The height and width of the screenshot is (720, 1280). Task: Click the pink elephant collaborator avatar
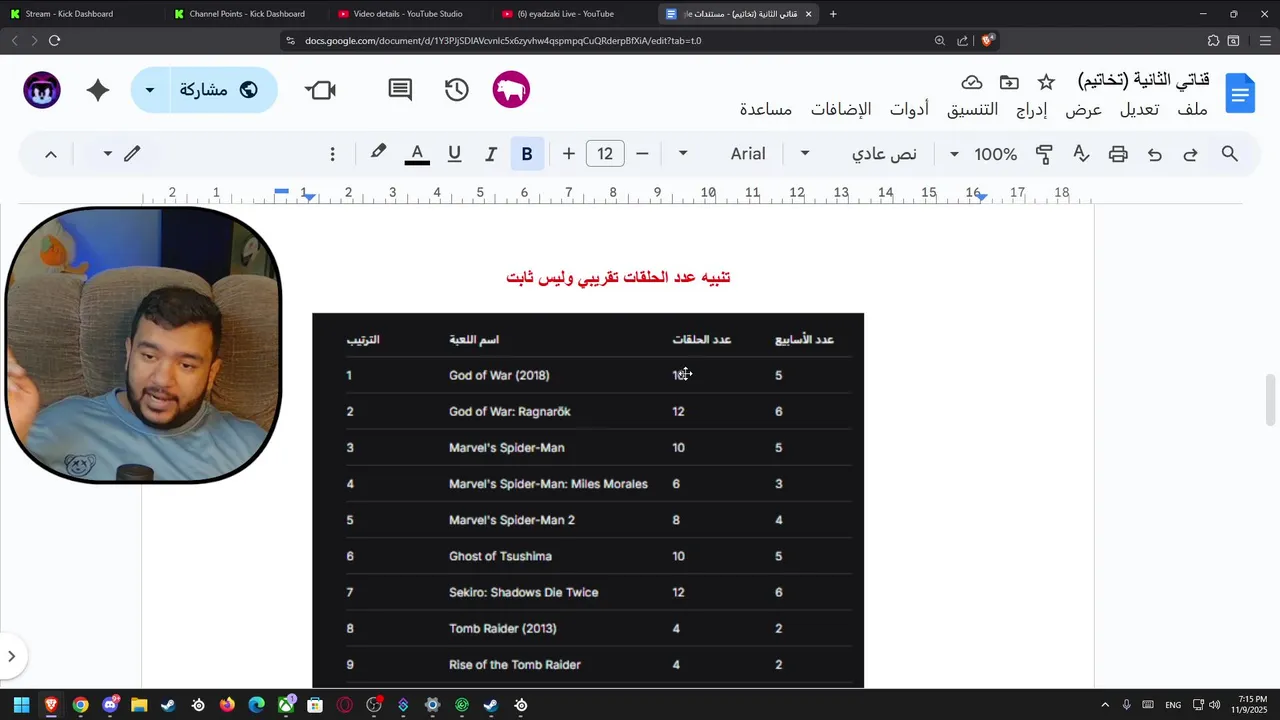pos(511,90)
